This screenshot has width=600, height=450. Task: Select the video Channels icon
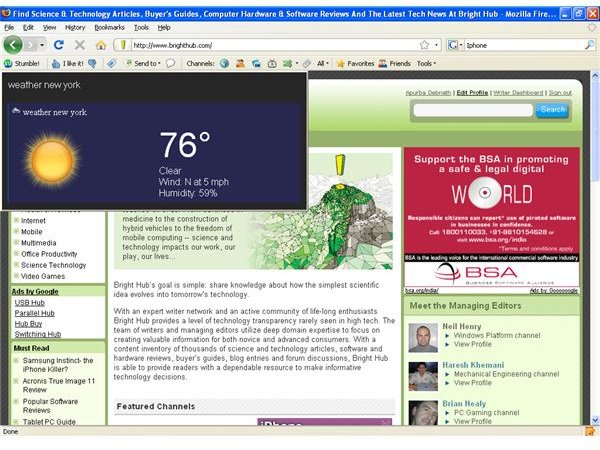point(272,64)
